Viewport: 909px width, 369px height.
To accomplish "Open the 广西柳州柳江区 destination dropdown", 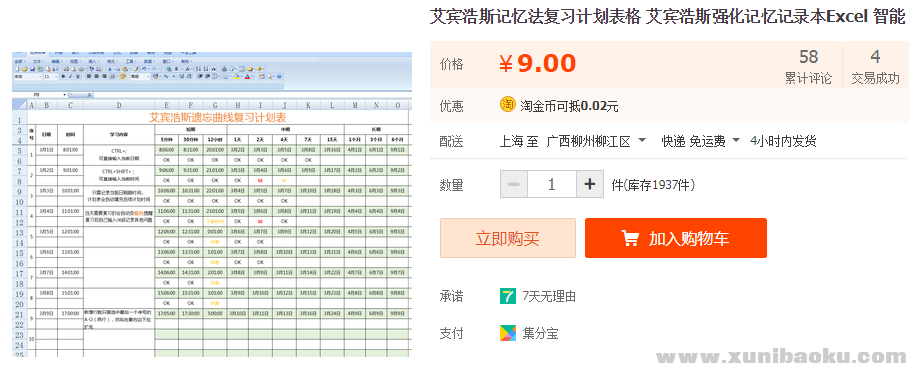I will 597,141.
